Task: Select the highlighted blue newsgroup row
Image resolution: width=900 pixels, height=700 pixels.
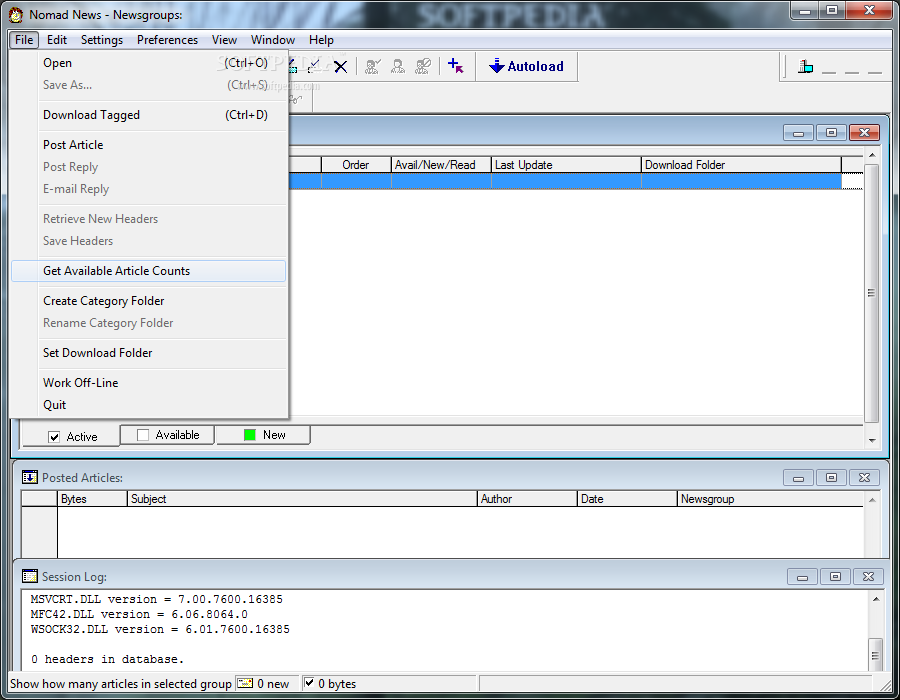Action: tap(565, 181)
